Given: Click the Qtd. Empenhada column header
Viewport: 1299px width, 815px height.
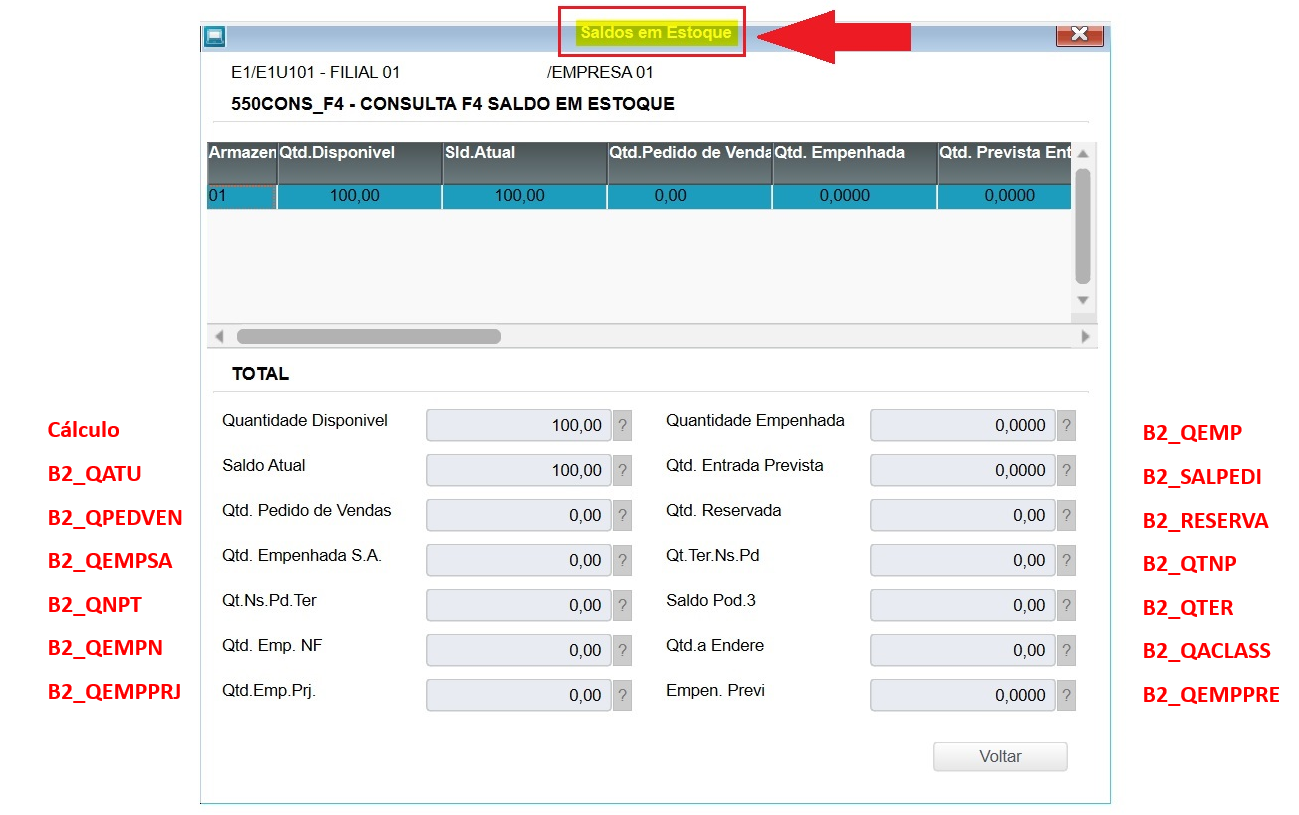Looking at the screenshot, I should (855, 163).
